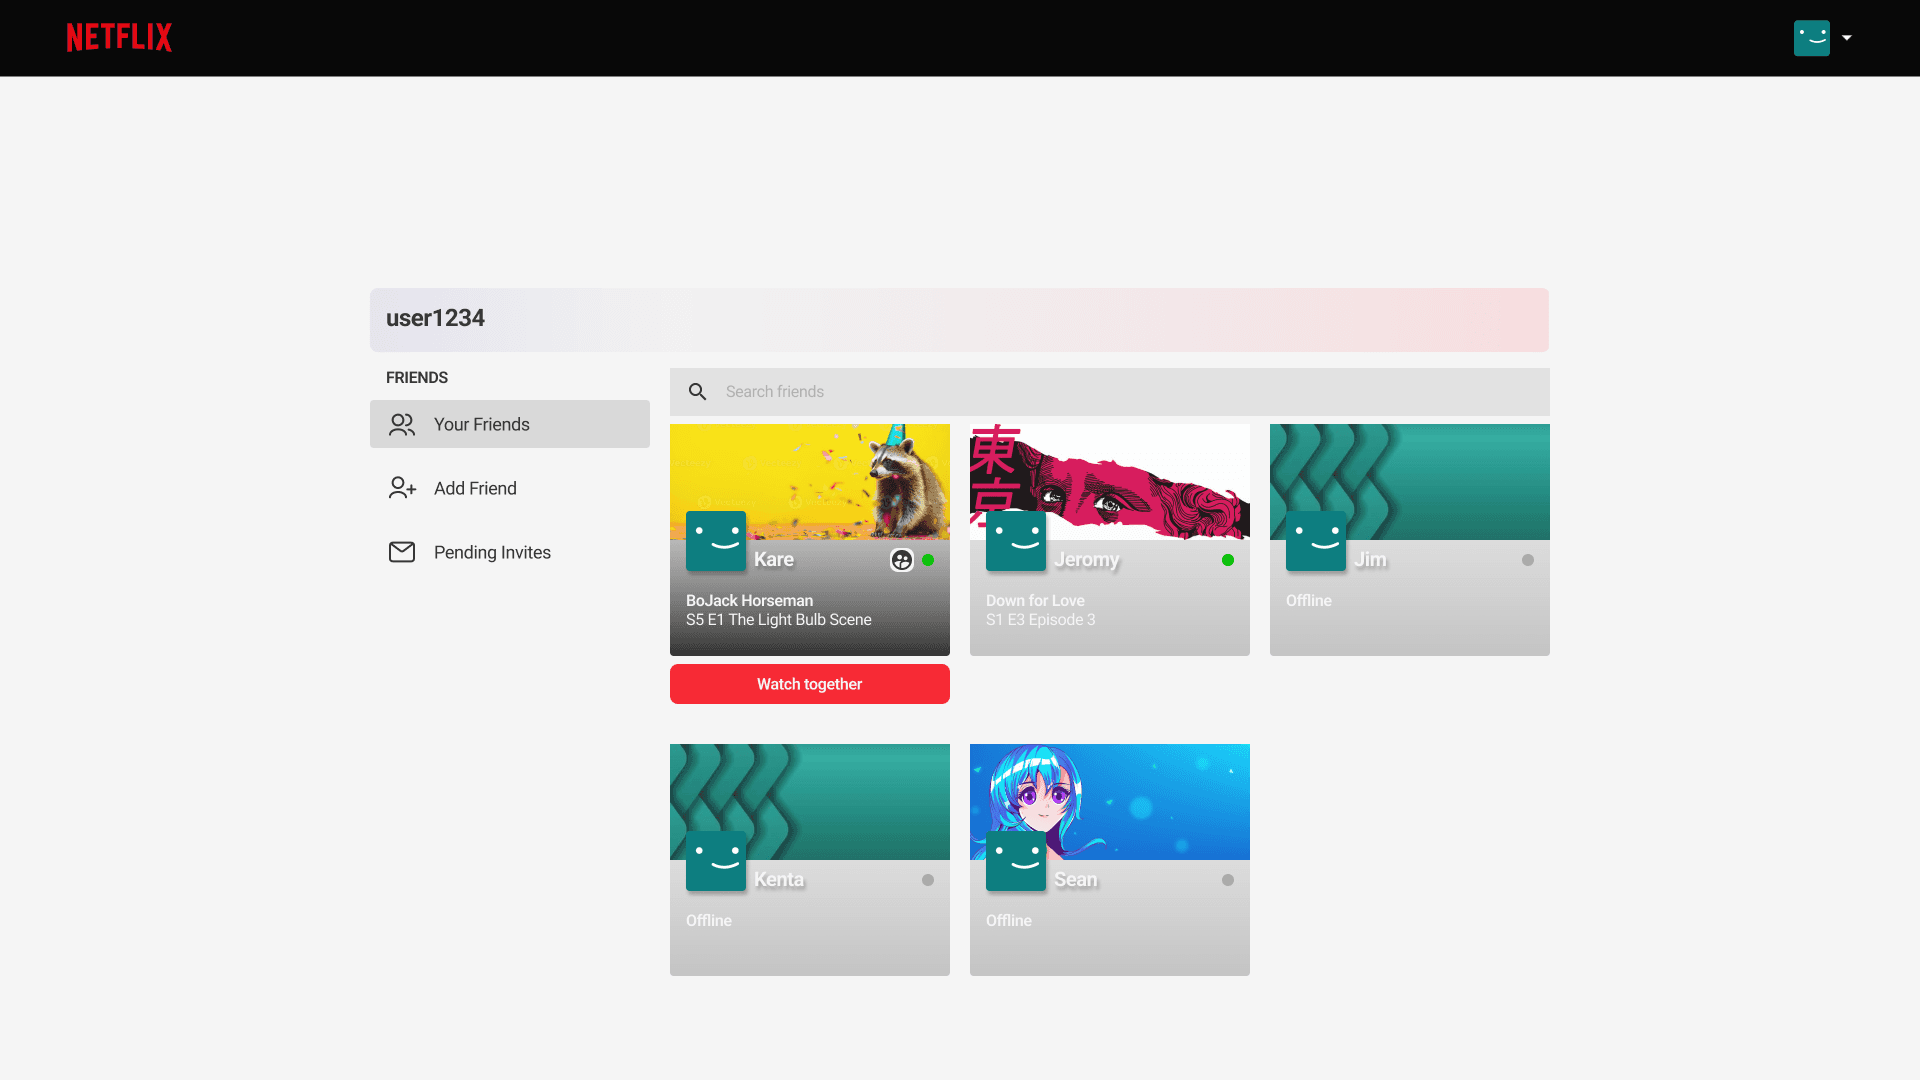Click the Add Friend person-plus icon
Image resolution: width=1920 pixels, height=1080 pixels.
pos(402,488)
